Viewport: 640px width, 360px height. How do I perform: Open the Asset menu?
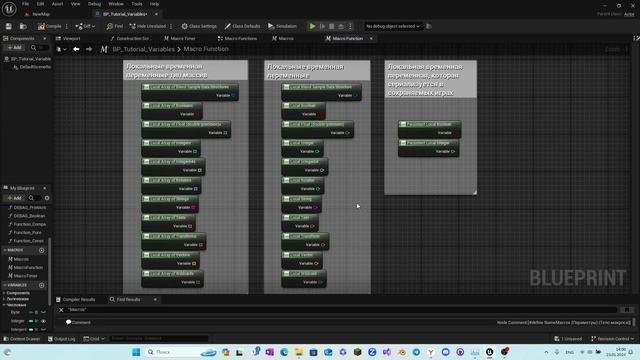click(x=57, y=4)
